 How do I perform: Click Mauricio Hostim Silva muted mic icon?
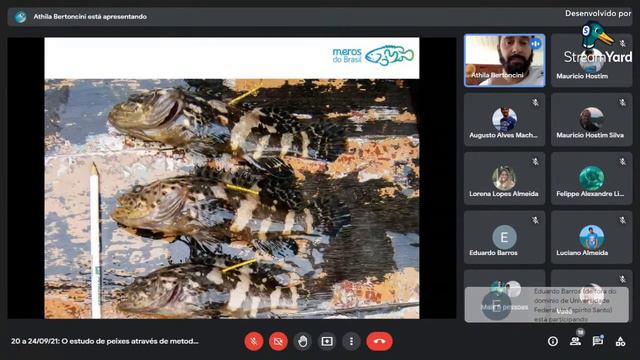click(622, 103)
